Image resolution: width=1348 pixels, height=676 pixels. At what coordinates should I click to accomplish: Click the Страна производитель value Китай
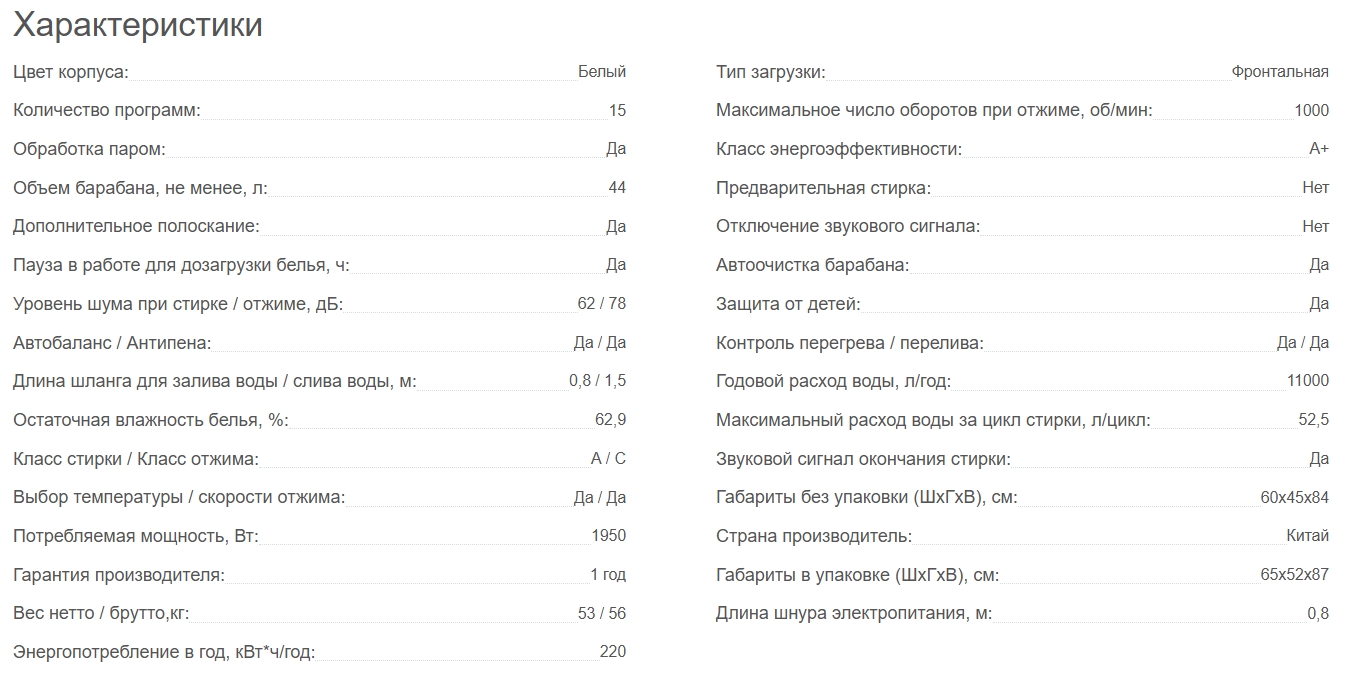(x=1307, y=536)
